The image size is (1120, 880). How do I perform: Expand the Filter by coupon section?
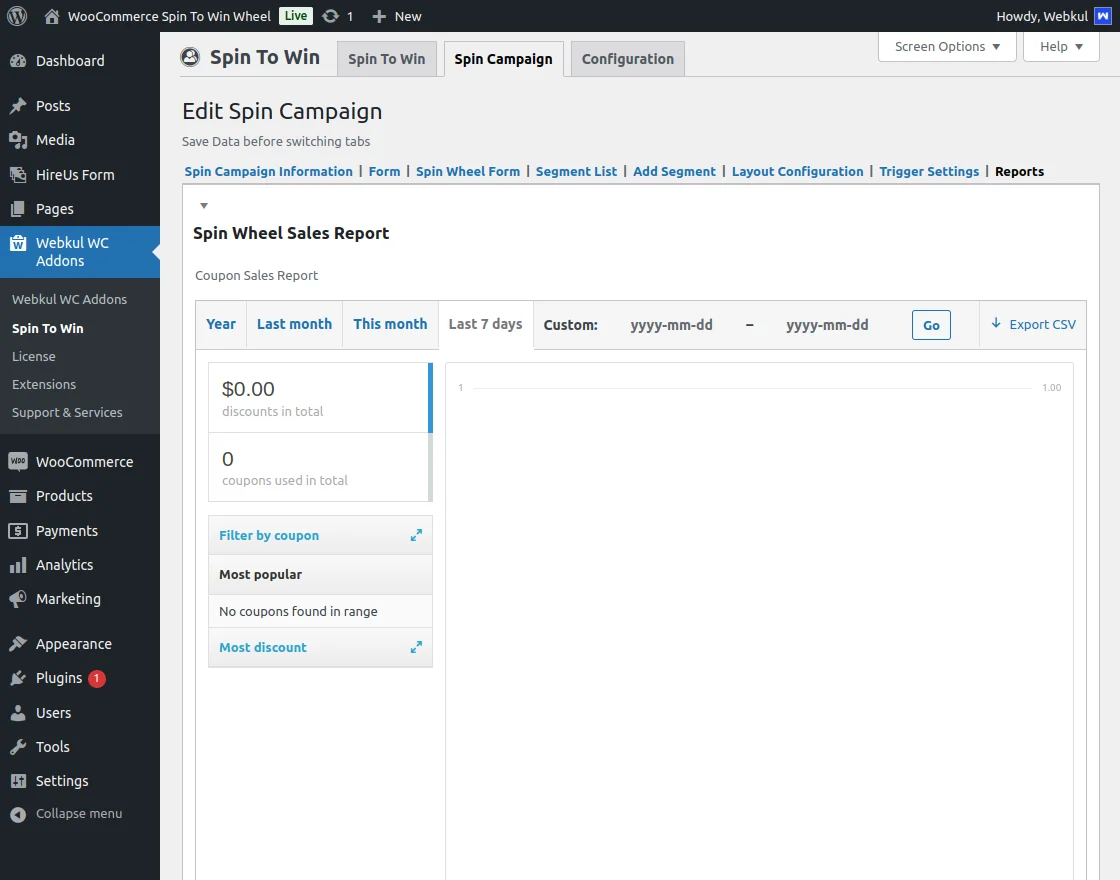pyautogui.click(x=416, y=536)
